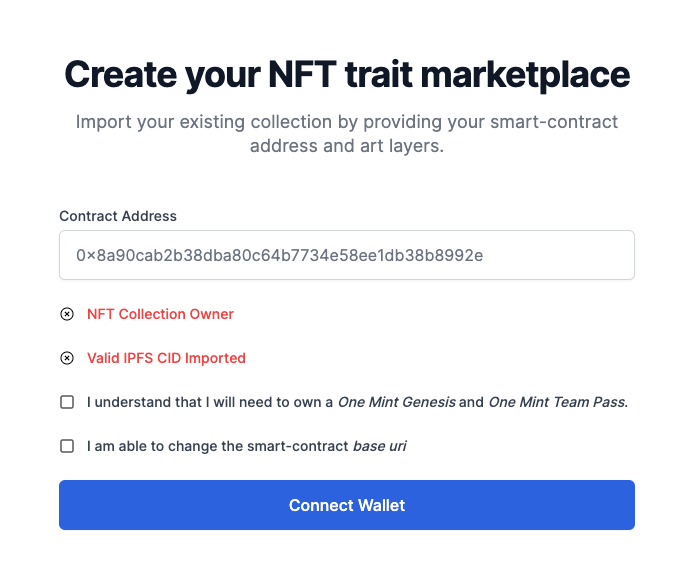Click the 0x8a90 placeholder address text
Screen dimensions: 700x569
[279, 255]
